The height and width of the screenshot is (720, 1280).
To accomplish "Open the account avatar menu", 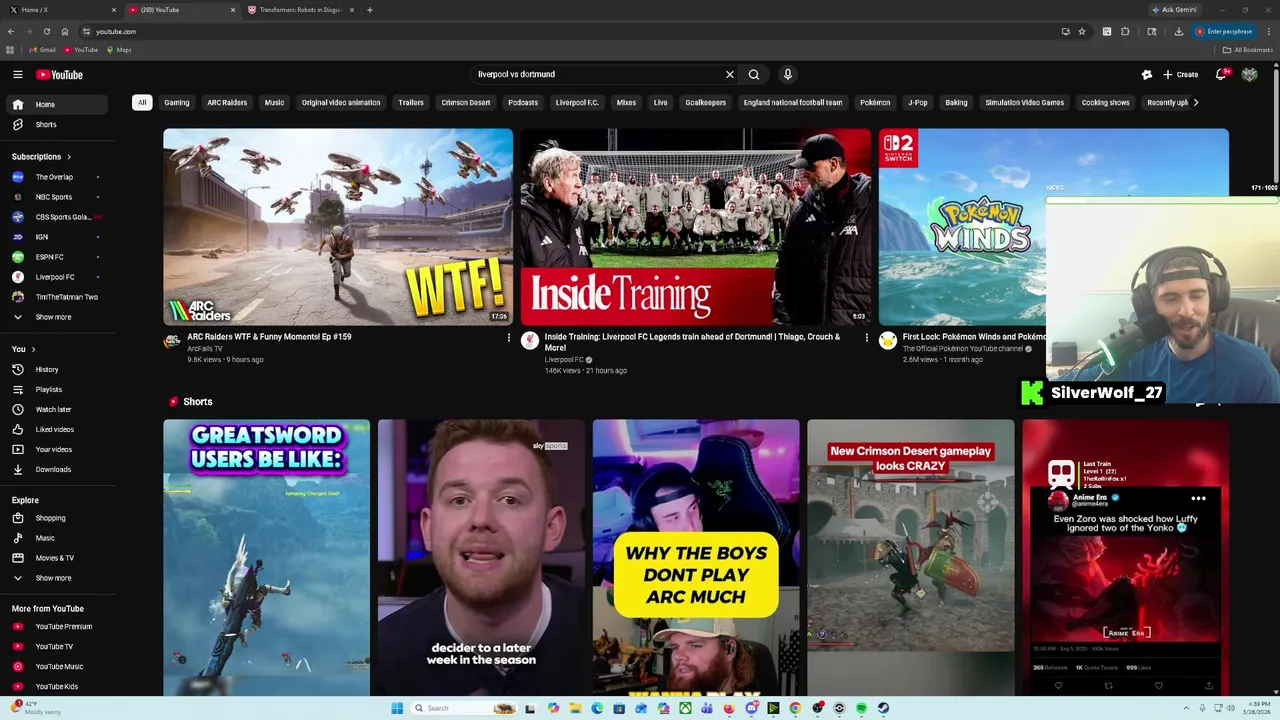I will click(1249, 74).
